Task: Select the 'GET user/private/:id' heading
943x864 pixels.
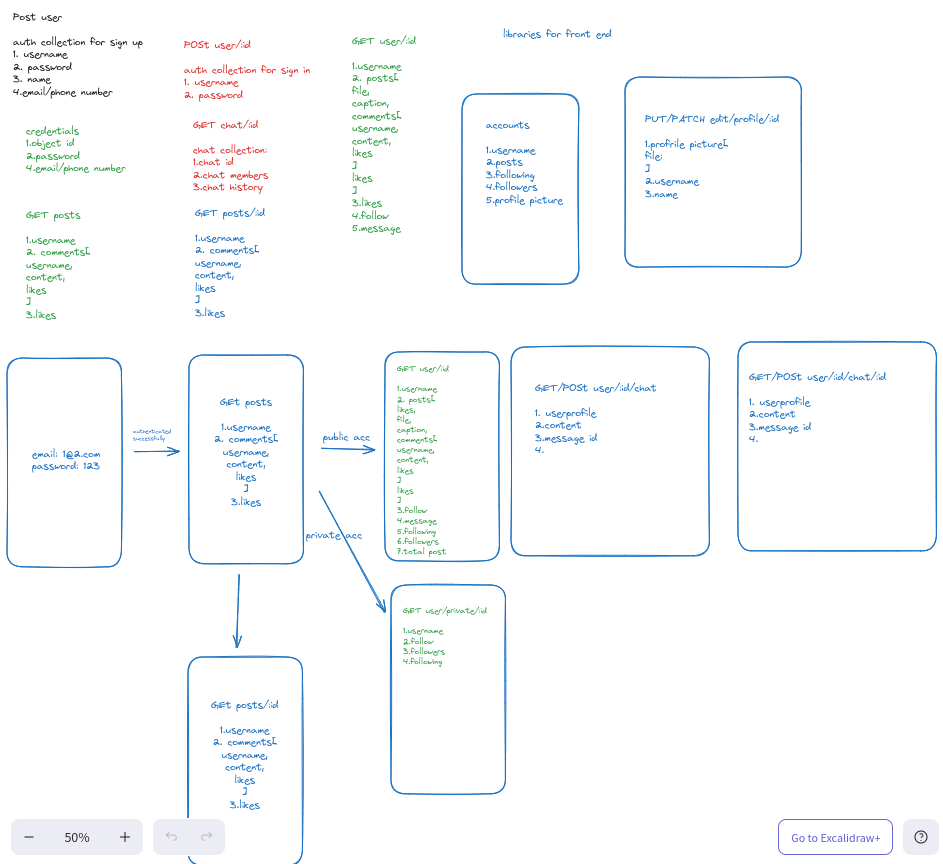Action: pyautogui.click(x=444, y=610)
